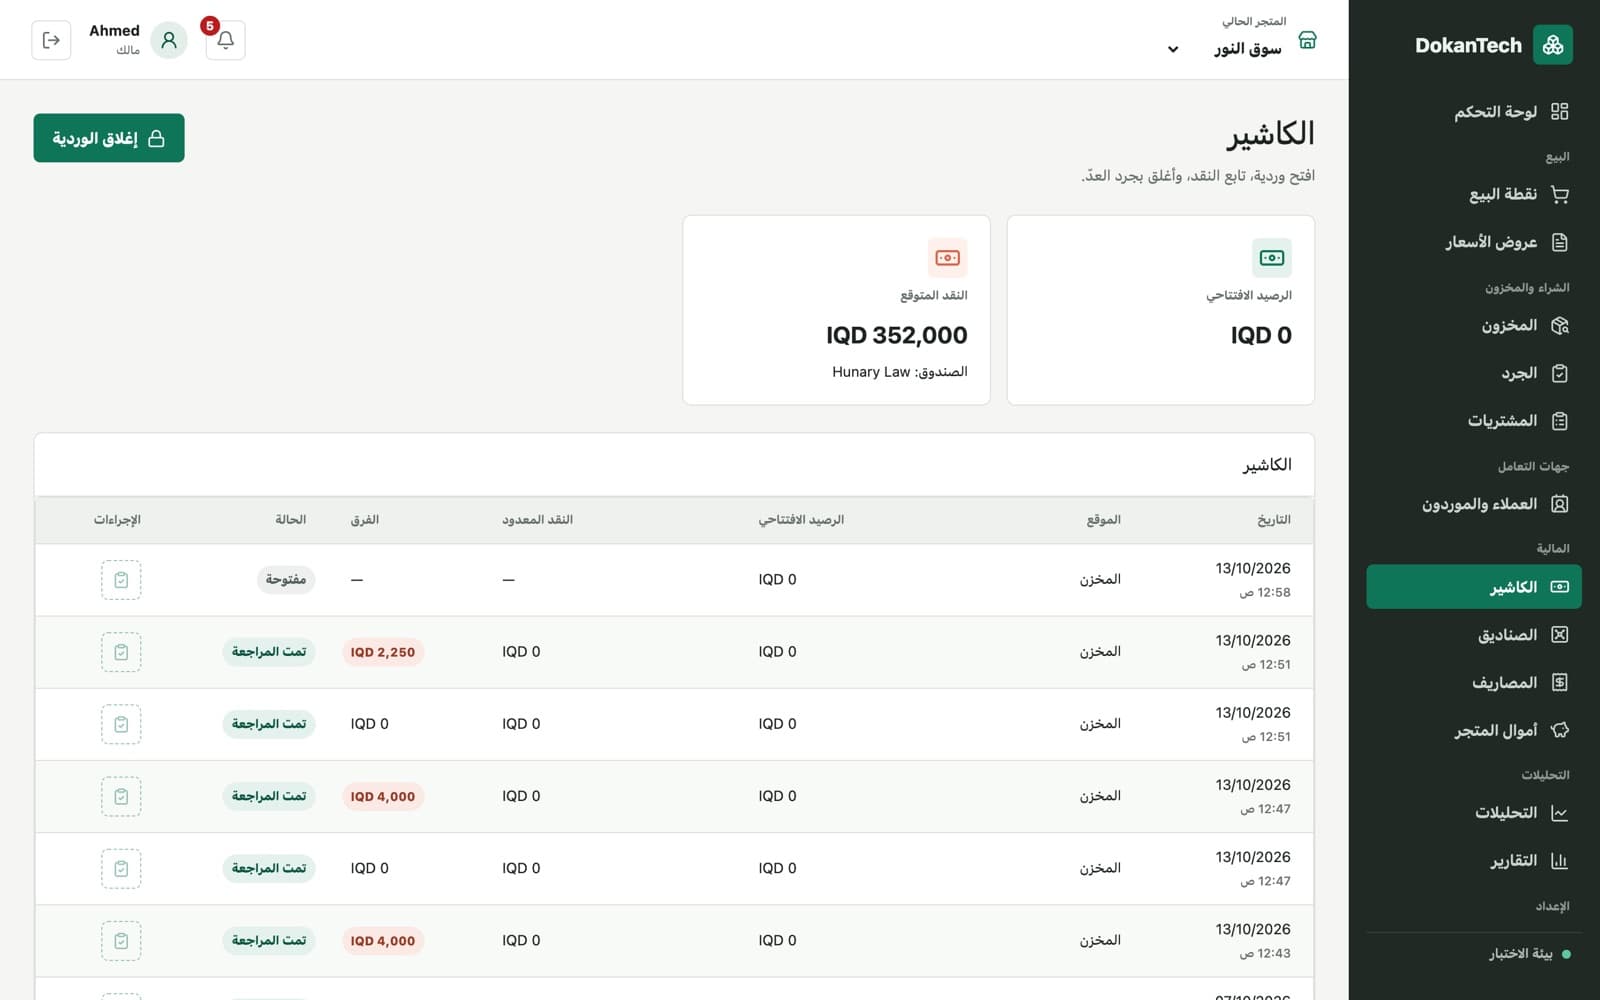This screenshot has height=1000, width=1600.
Task: Open التحليلات line chart icon
Action: pos(1559,813)
